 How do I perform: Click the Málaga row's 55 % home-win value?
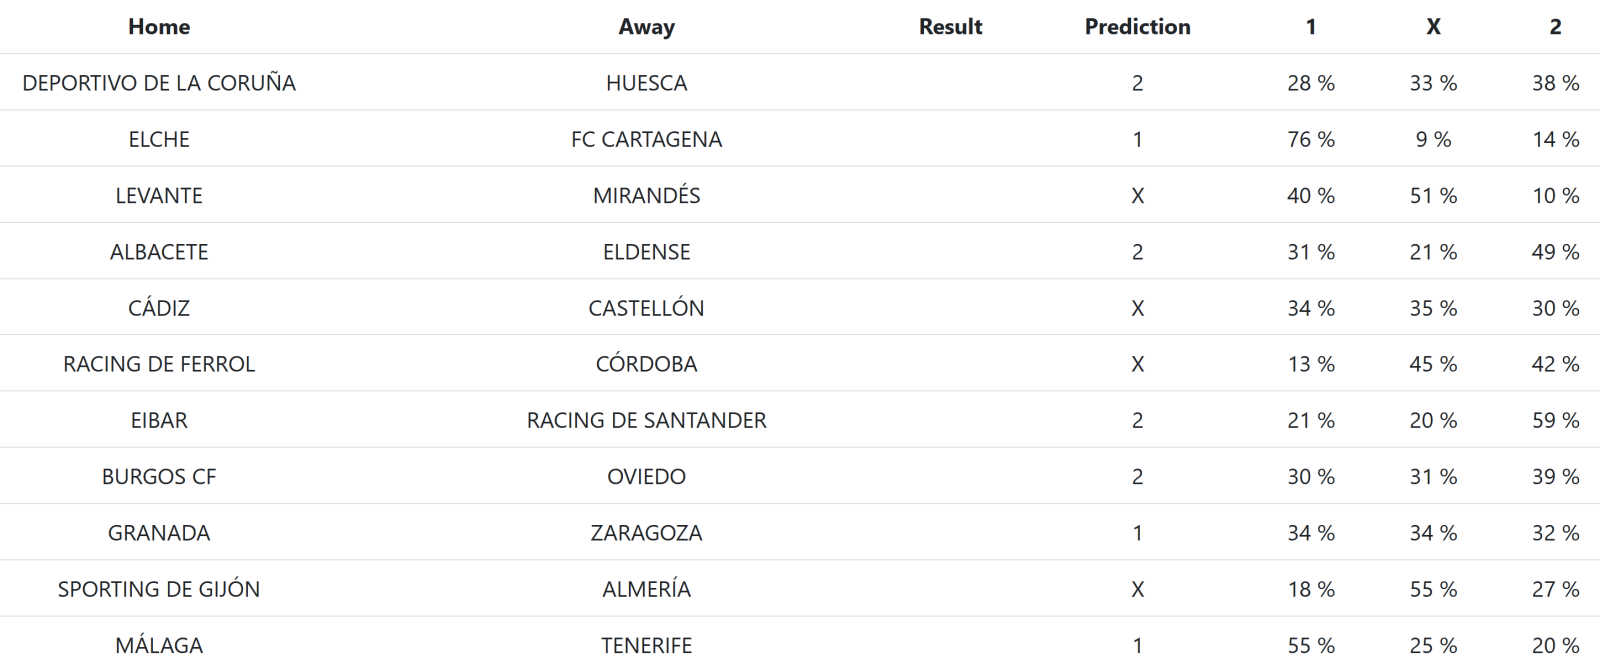tap(1310, 646)
